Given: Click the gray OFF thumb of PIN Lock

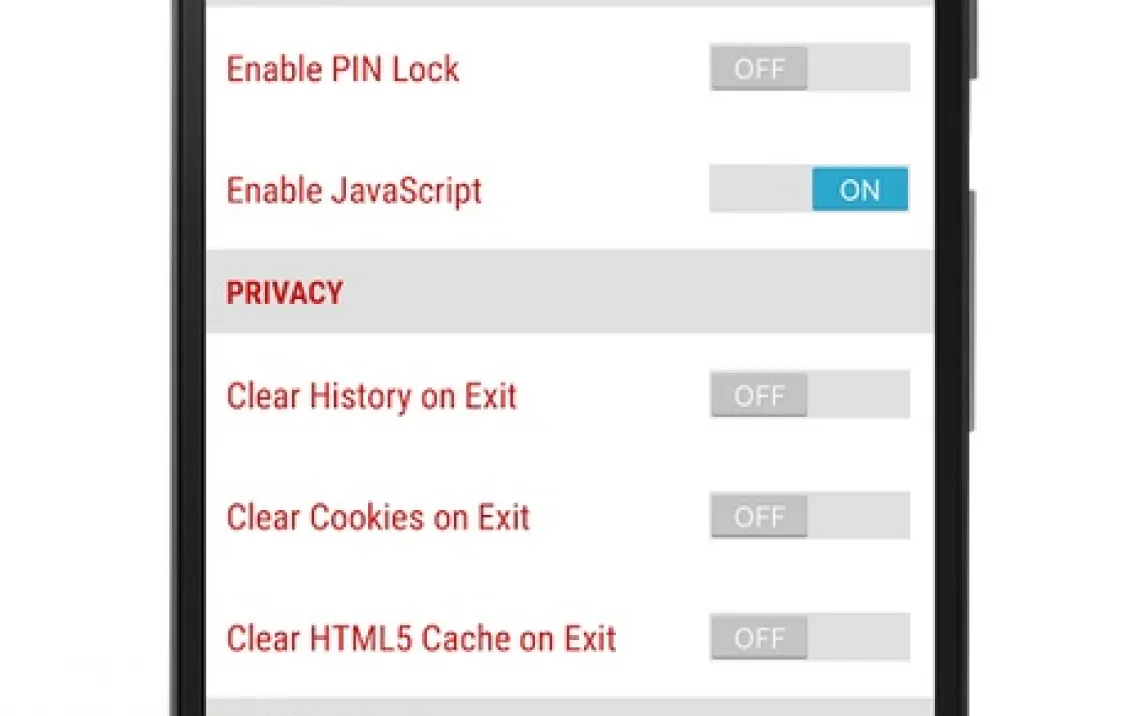Looking at the screenshot, I should [x=759, y=69].
